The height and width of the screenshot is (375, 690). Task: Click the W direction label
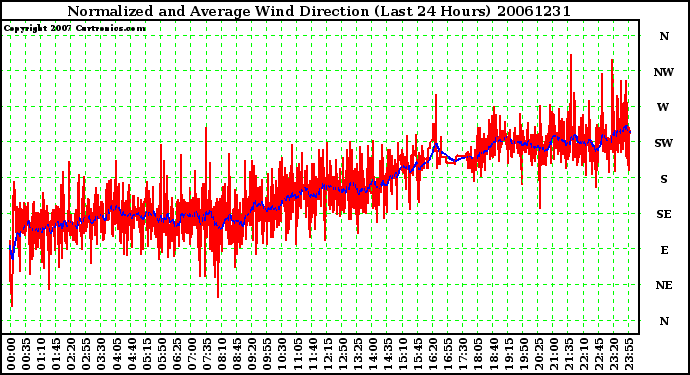click(663, 107)
